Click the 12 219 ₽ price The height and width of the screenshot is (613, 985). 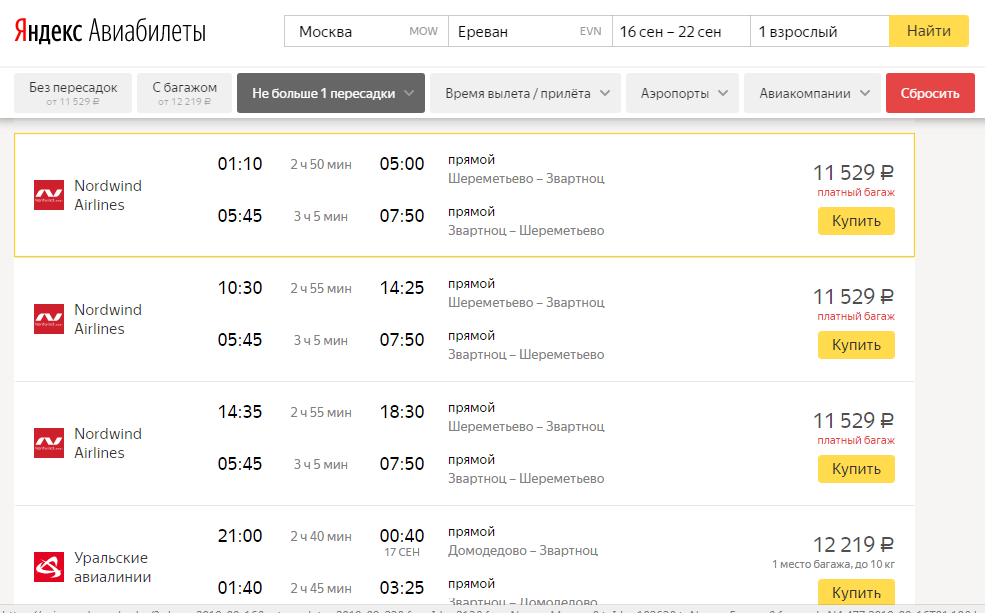coord(854,544)
